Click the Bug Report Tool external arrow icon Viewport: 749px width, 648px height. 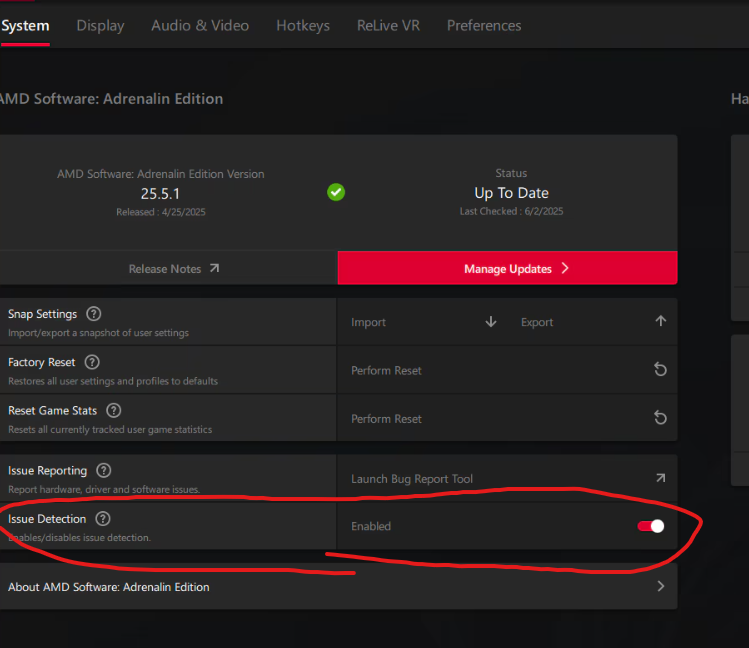click(x=661, y=478)
